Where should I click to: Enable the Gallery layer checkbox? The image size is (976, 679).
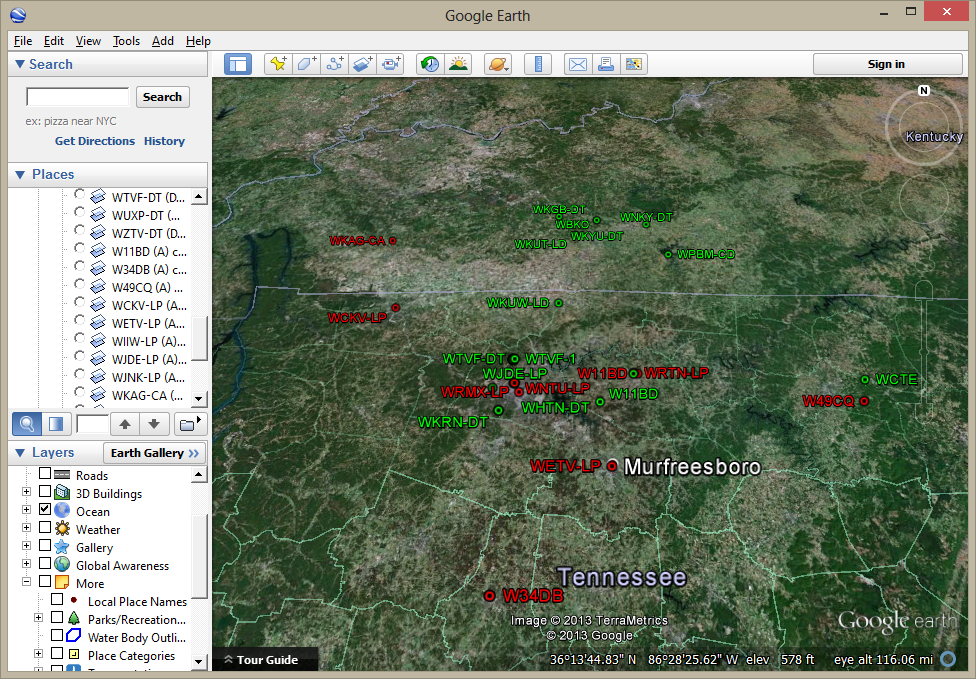(x=45, y=546)
